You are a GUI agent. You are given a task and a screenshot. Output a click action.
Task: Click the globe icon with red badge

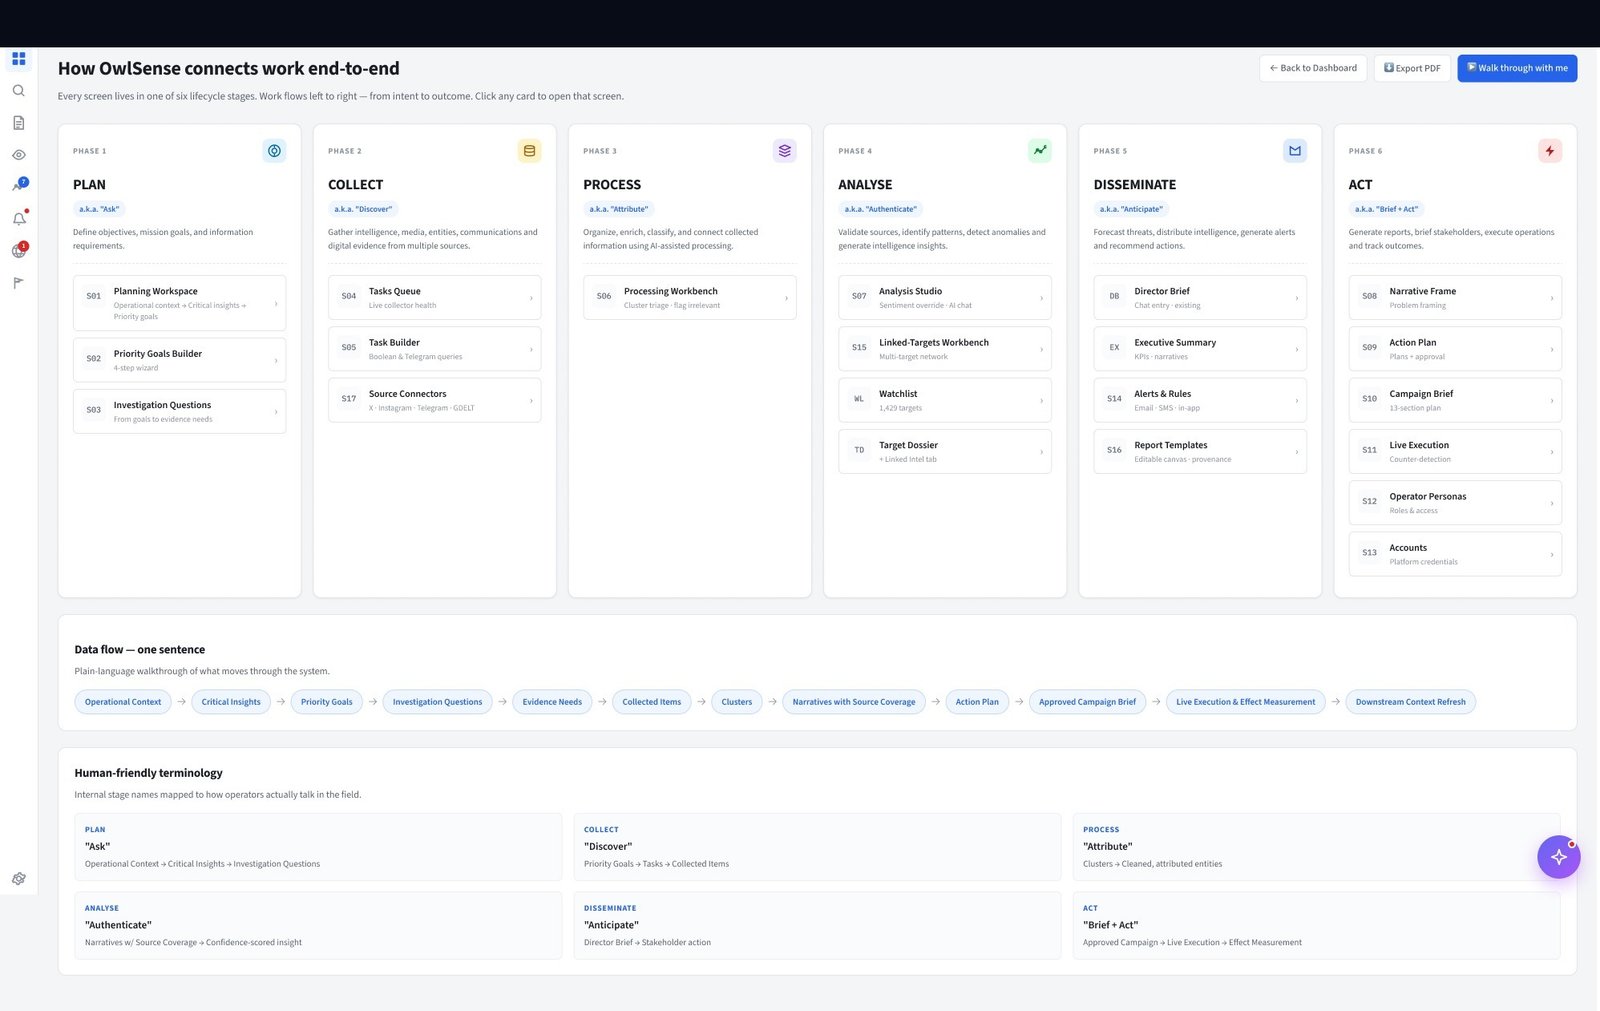(19, 250)
